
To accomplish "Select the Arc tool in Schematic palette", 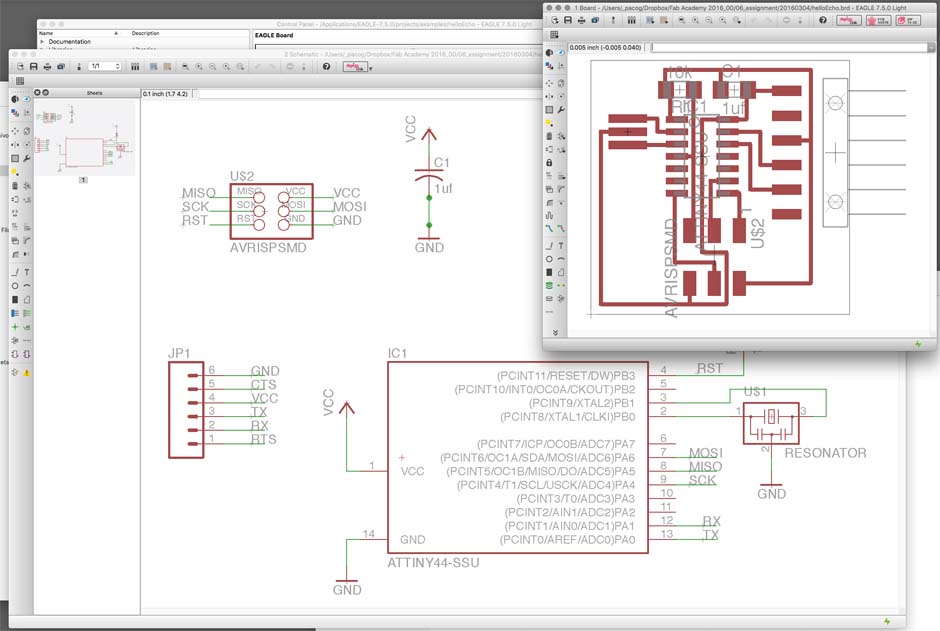I will (27, 286).
